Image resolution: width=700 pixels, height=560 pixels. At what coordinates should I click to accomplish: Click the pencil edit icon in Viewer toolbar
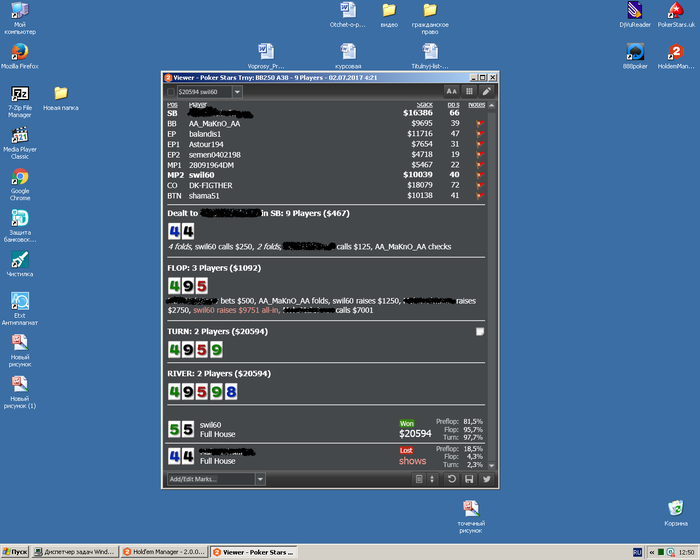487,92
